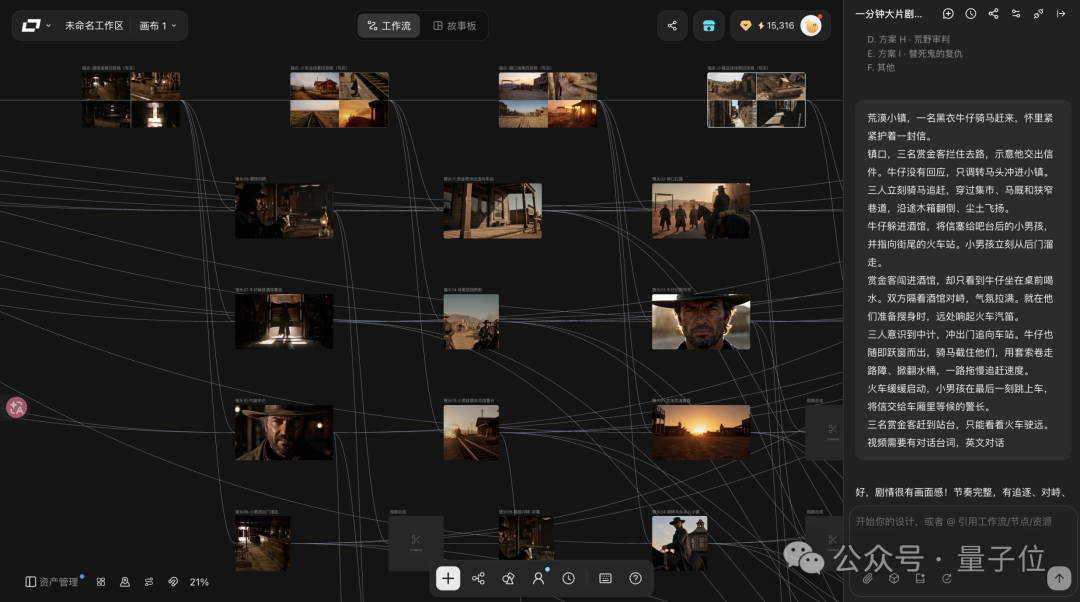Click the share icon in the top canvas bar
This screenshot has width=1080, height=602.
(x=672, y=26)
